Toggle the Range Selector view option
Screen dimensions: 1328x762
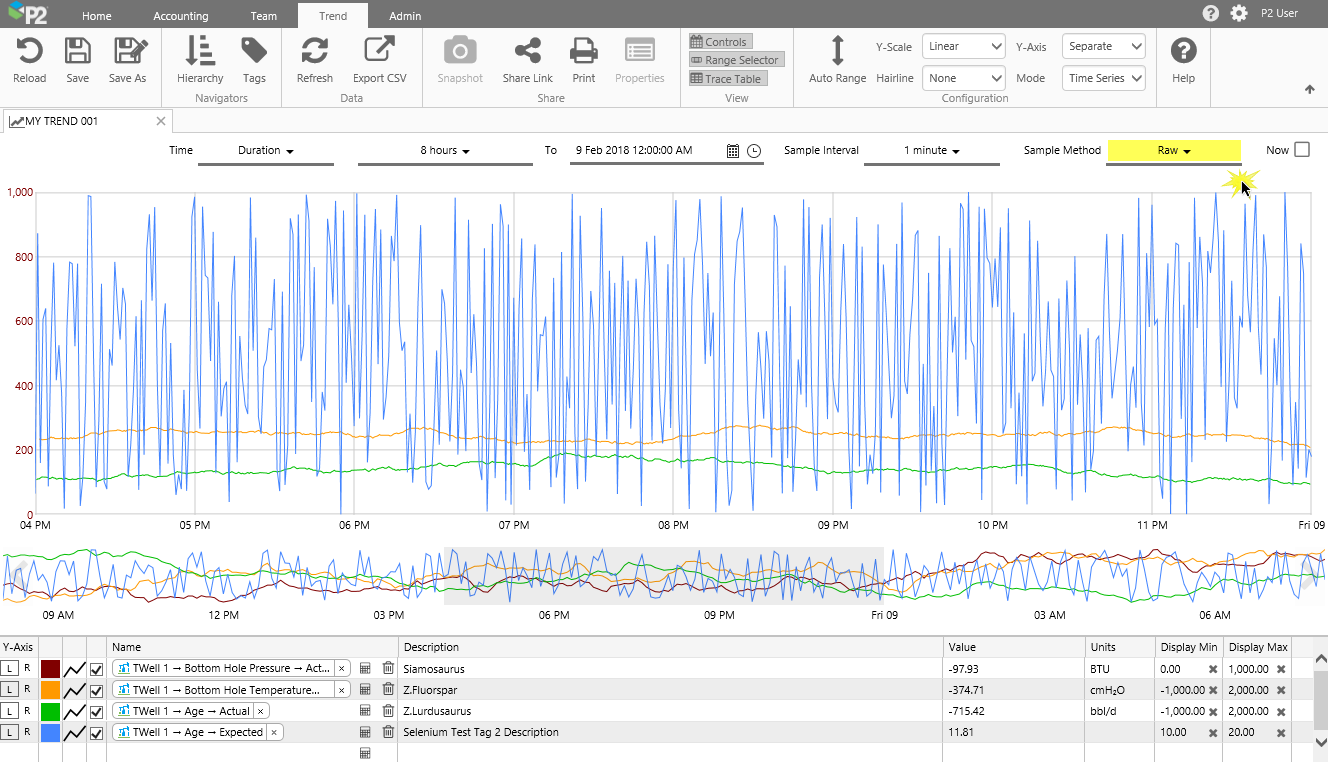(734, 60)
